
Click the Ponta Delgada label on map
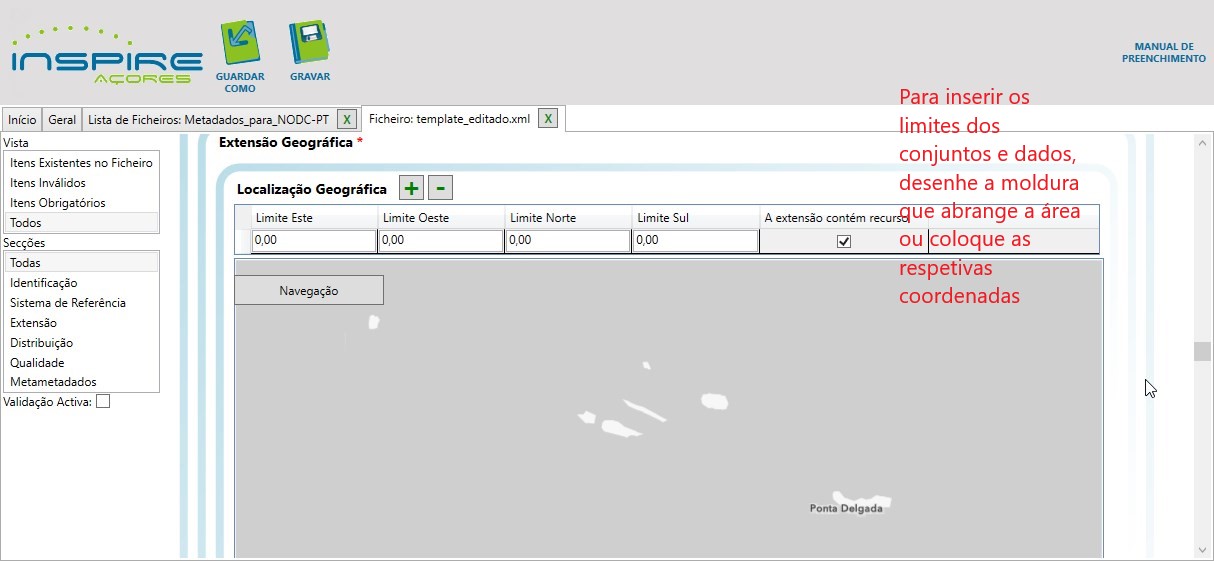[846, 509]
